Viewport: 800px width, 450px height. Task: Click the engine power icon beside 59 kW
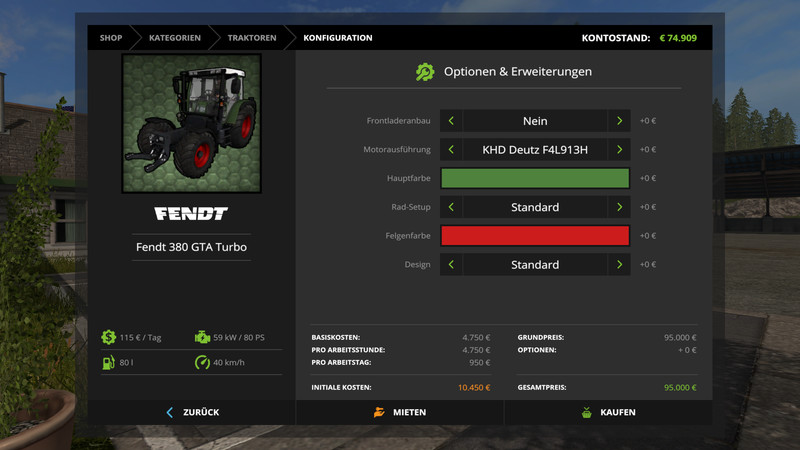click(202, 338)
